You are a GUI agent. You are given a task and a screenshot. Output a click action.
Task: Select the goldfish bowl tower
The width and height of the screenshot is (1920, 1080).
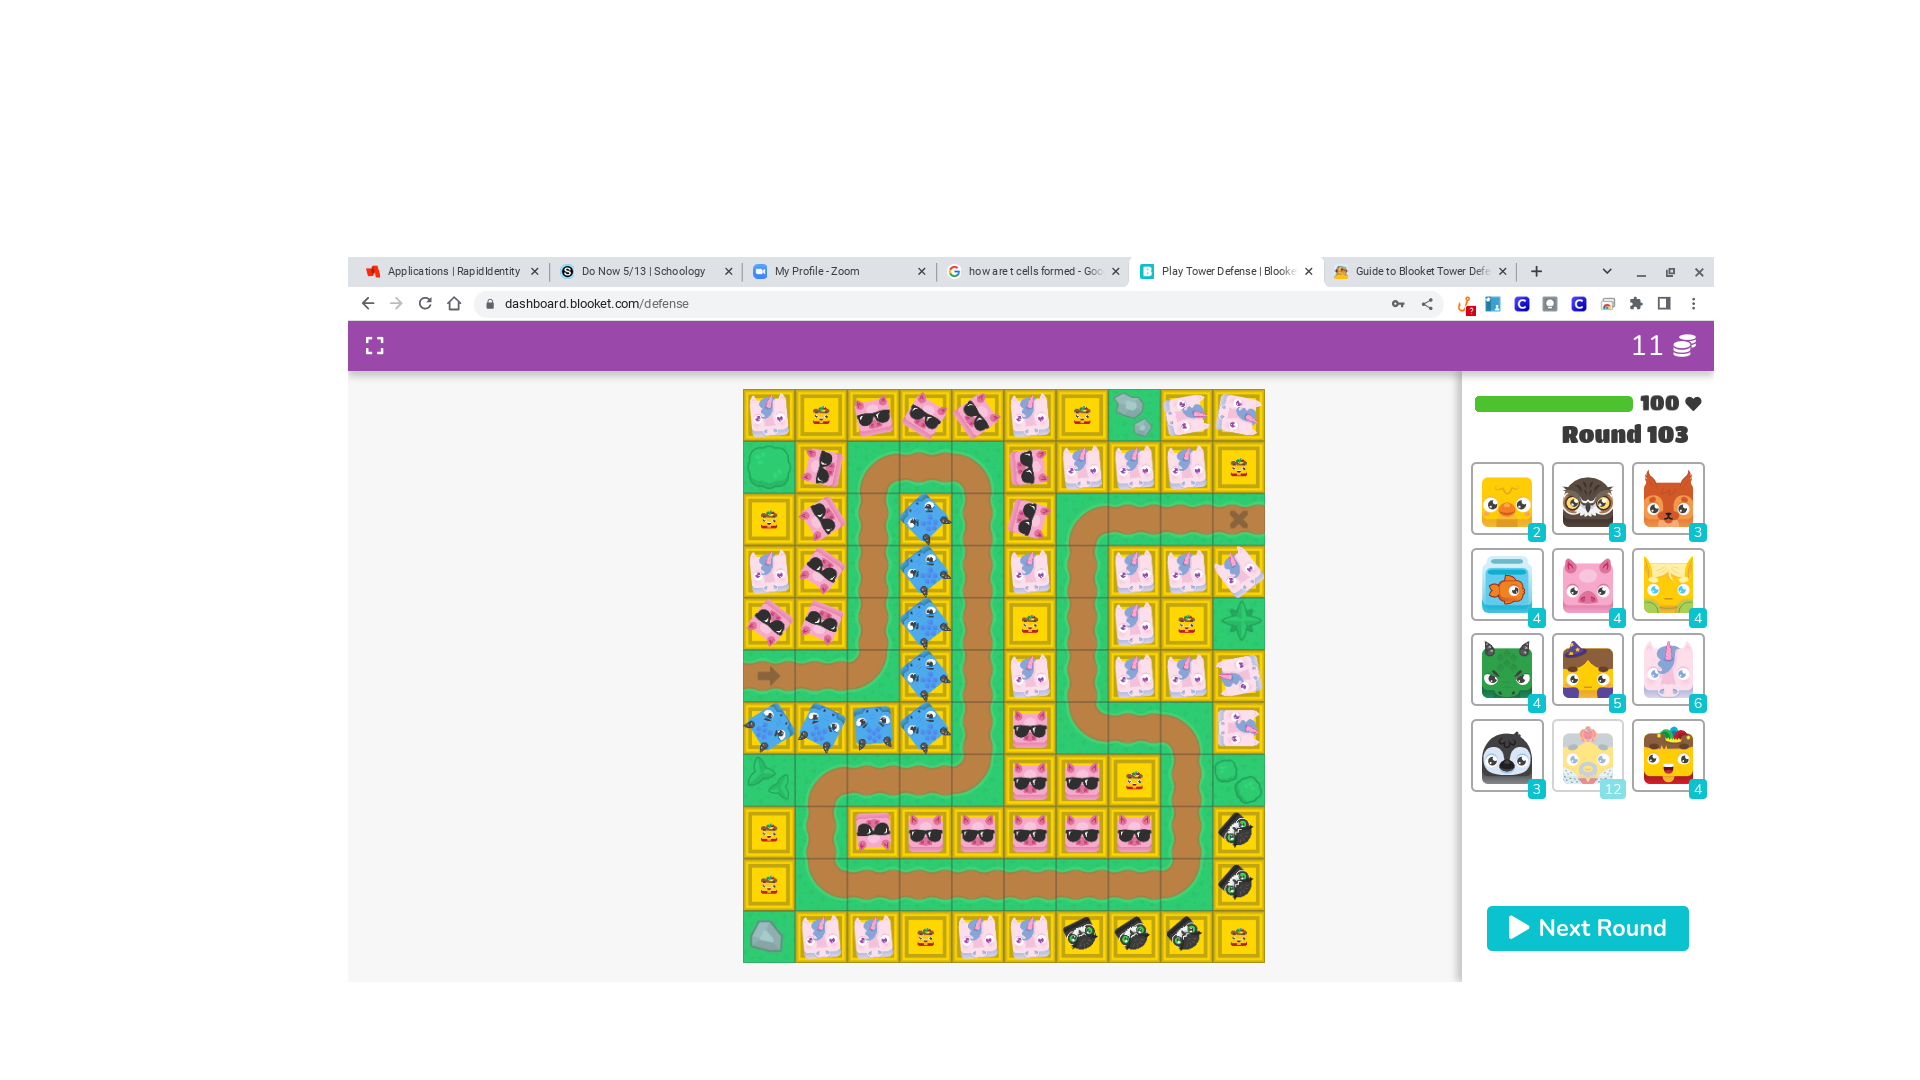point(1507,584)
